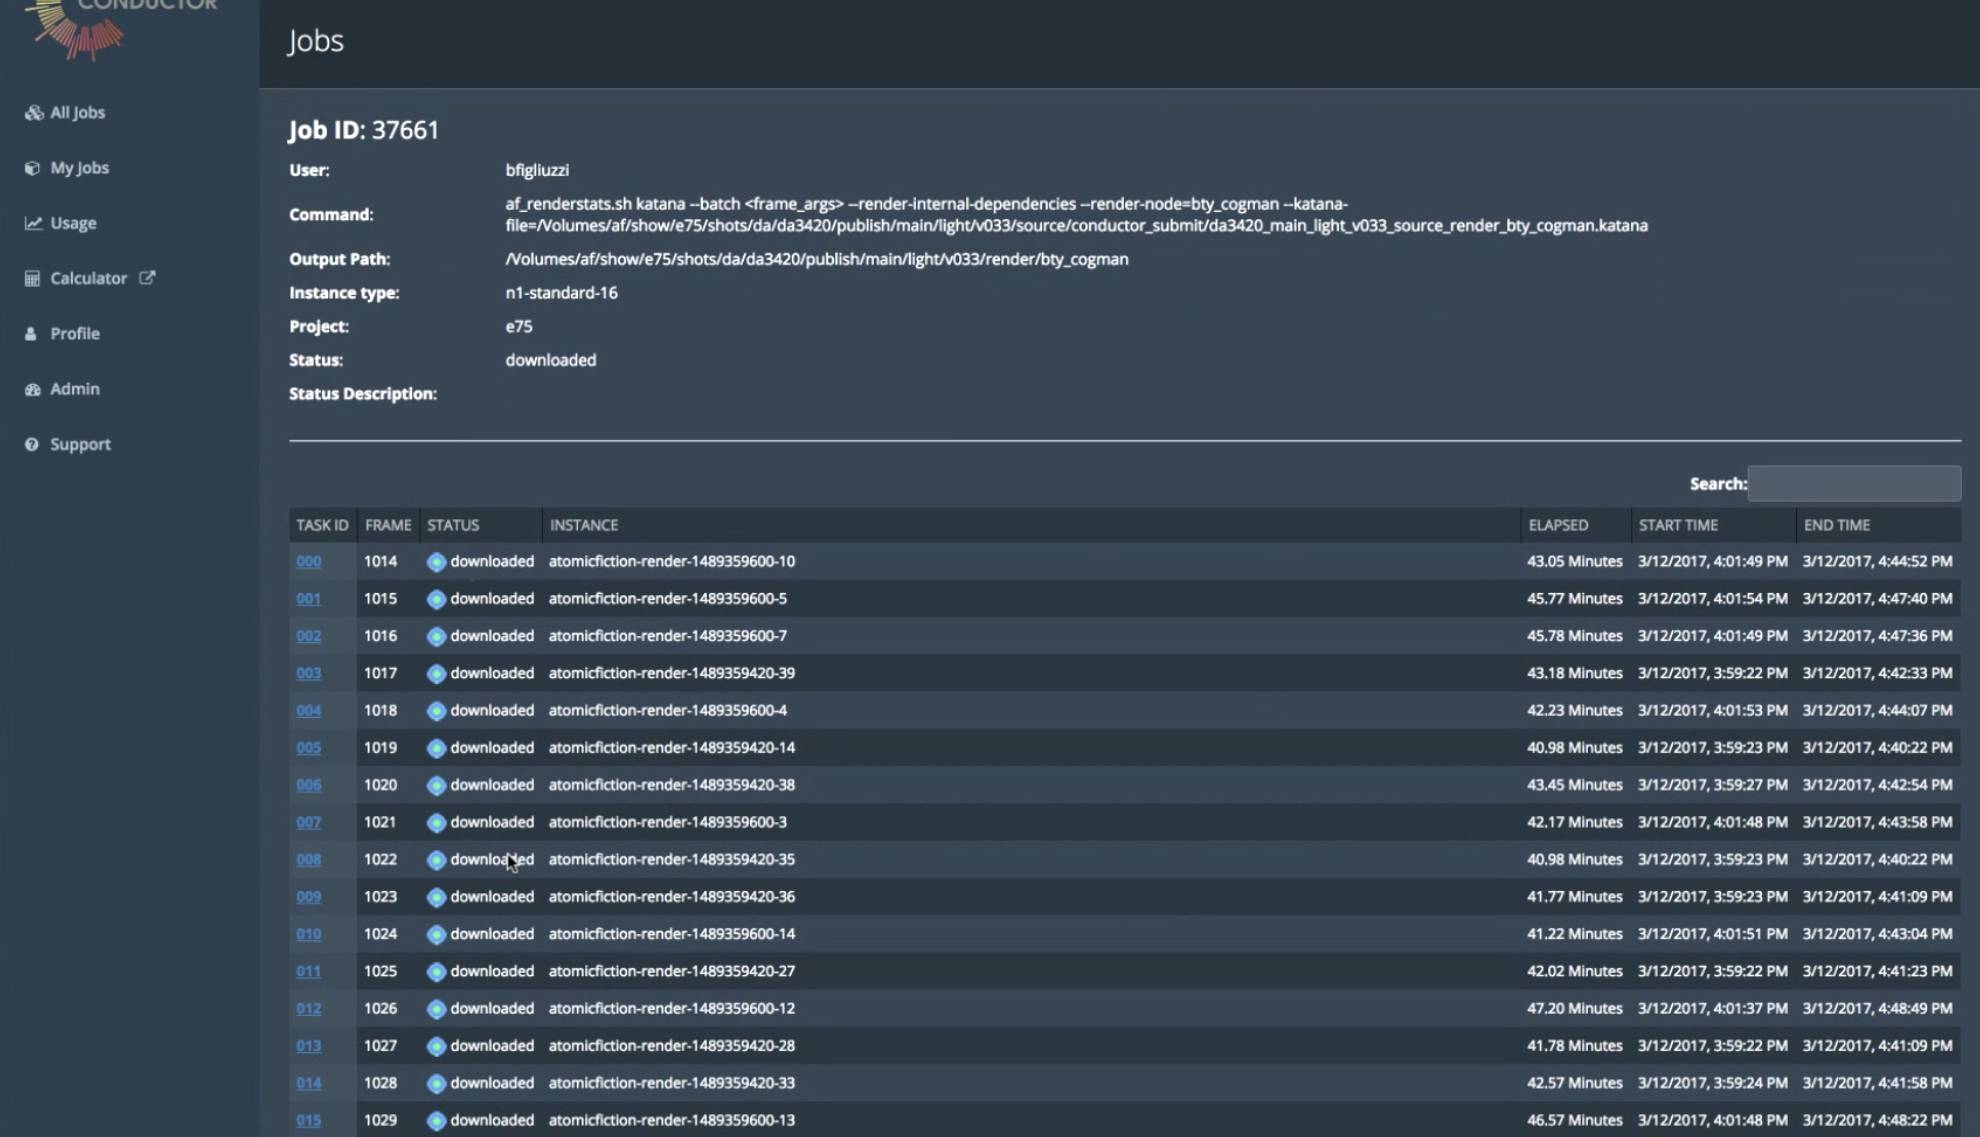
Task: Click status icon for frame 1025
Action: pos(436,972)
